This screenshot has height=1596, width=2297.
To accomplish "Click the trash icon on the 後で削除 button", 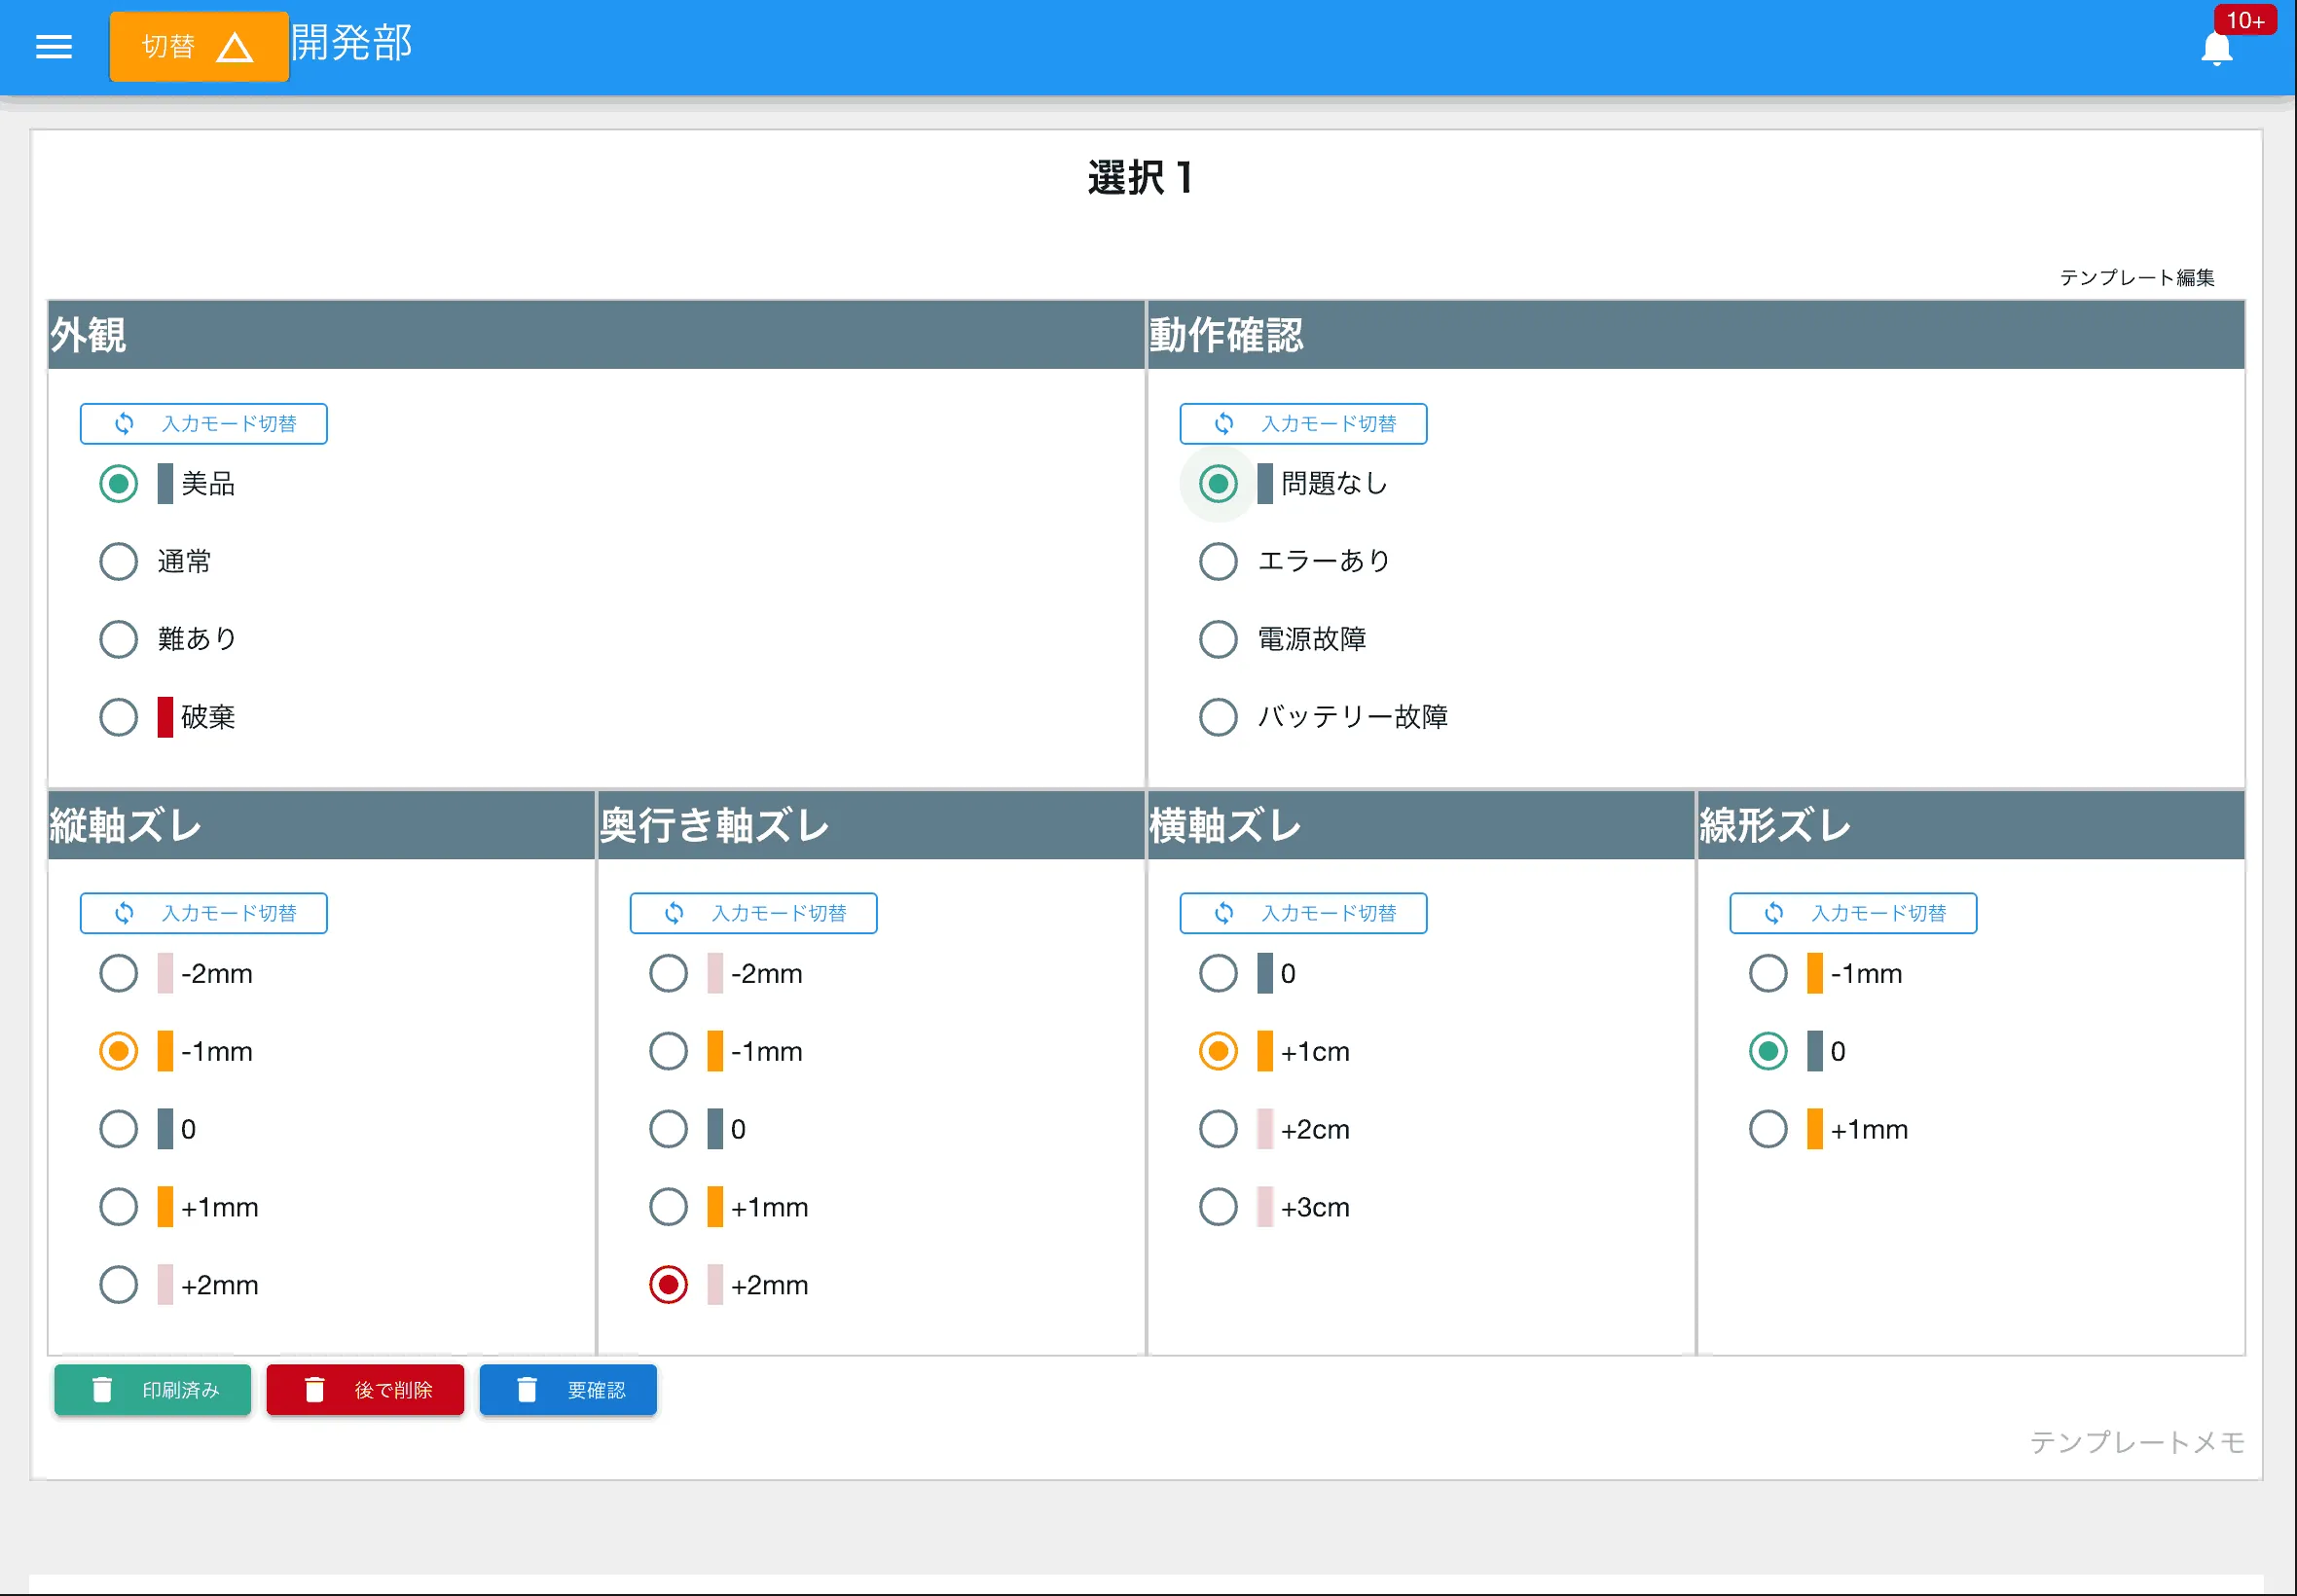I will coord(315,1389).
